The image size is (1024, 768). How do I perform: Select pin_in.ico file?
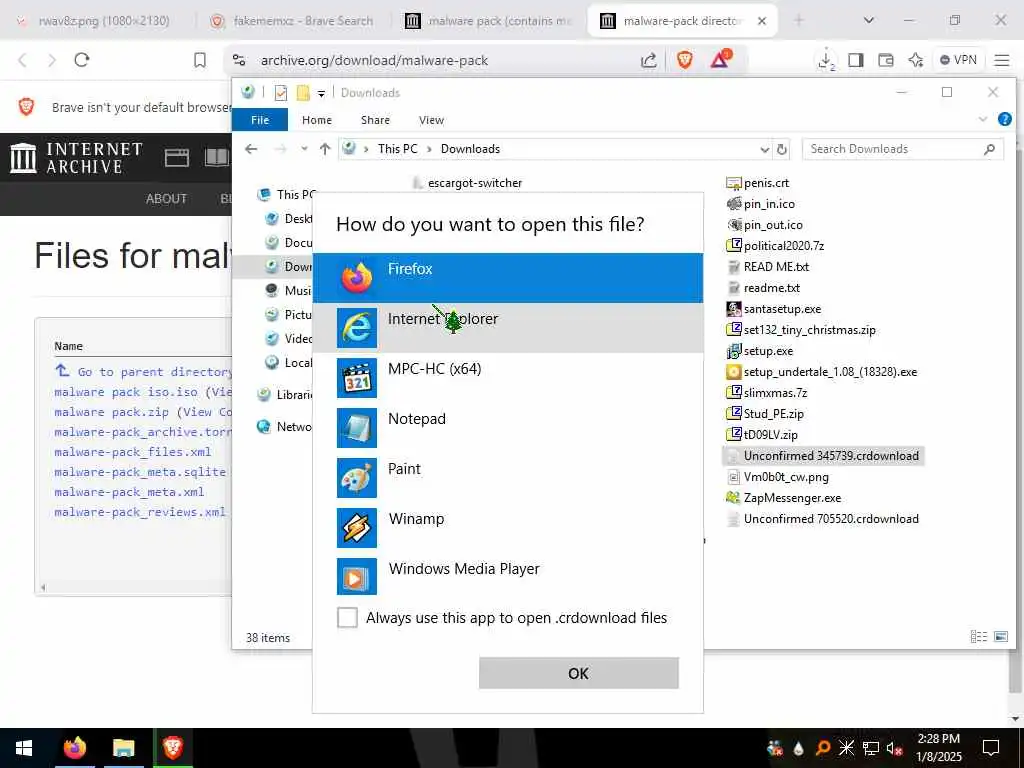pos(761,204)
